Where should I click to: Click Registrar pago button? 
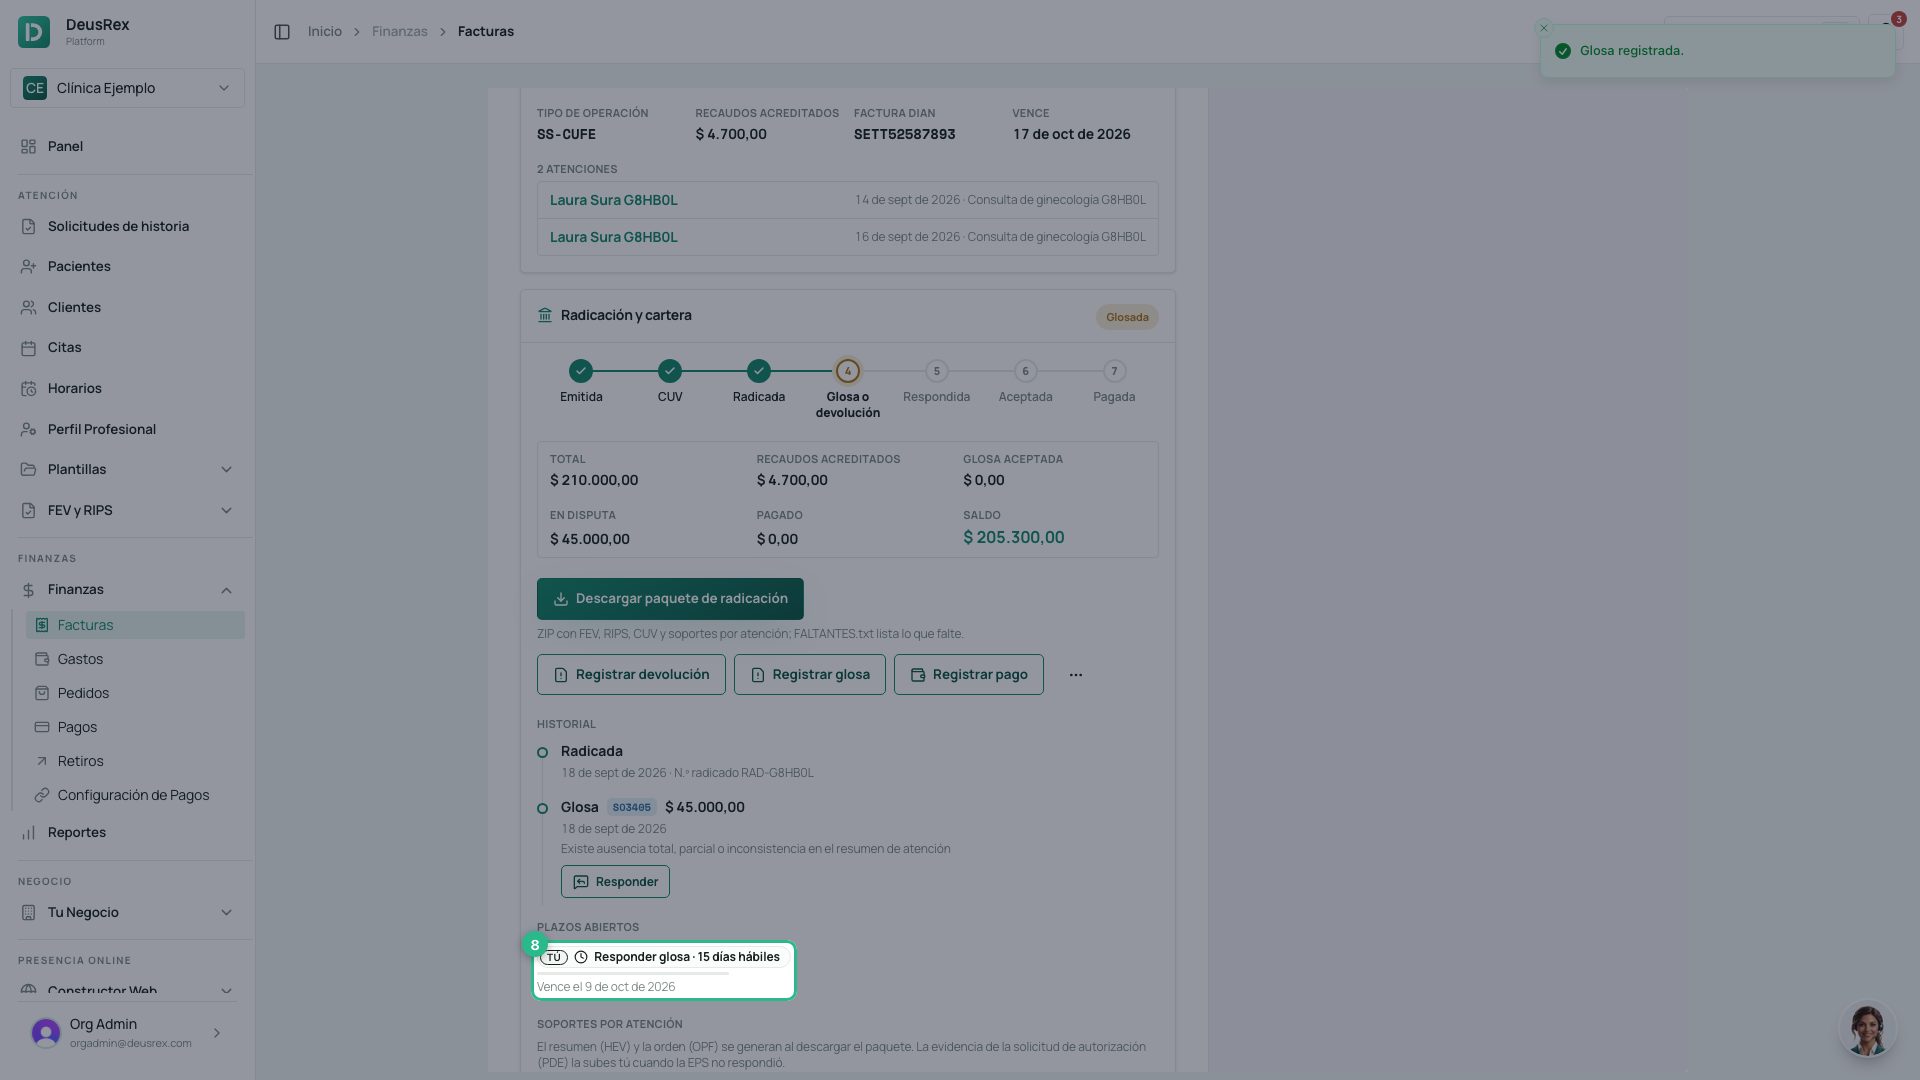(969, 675)
